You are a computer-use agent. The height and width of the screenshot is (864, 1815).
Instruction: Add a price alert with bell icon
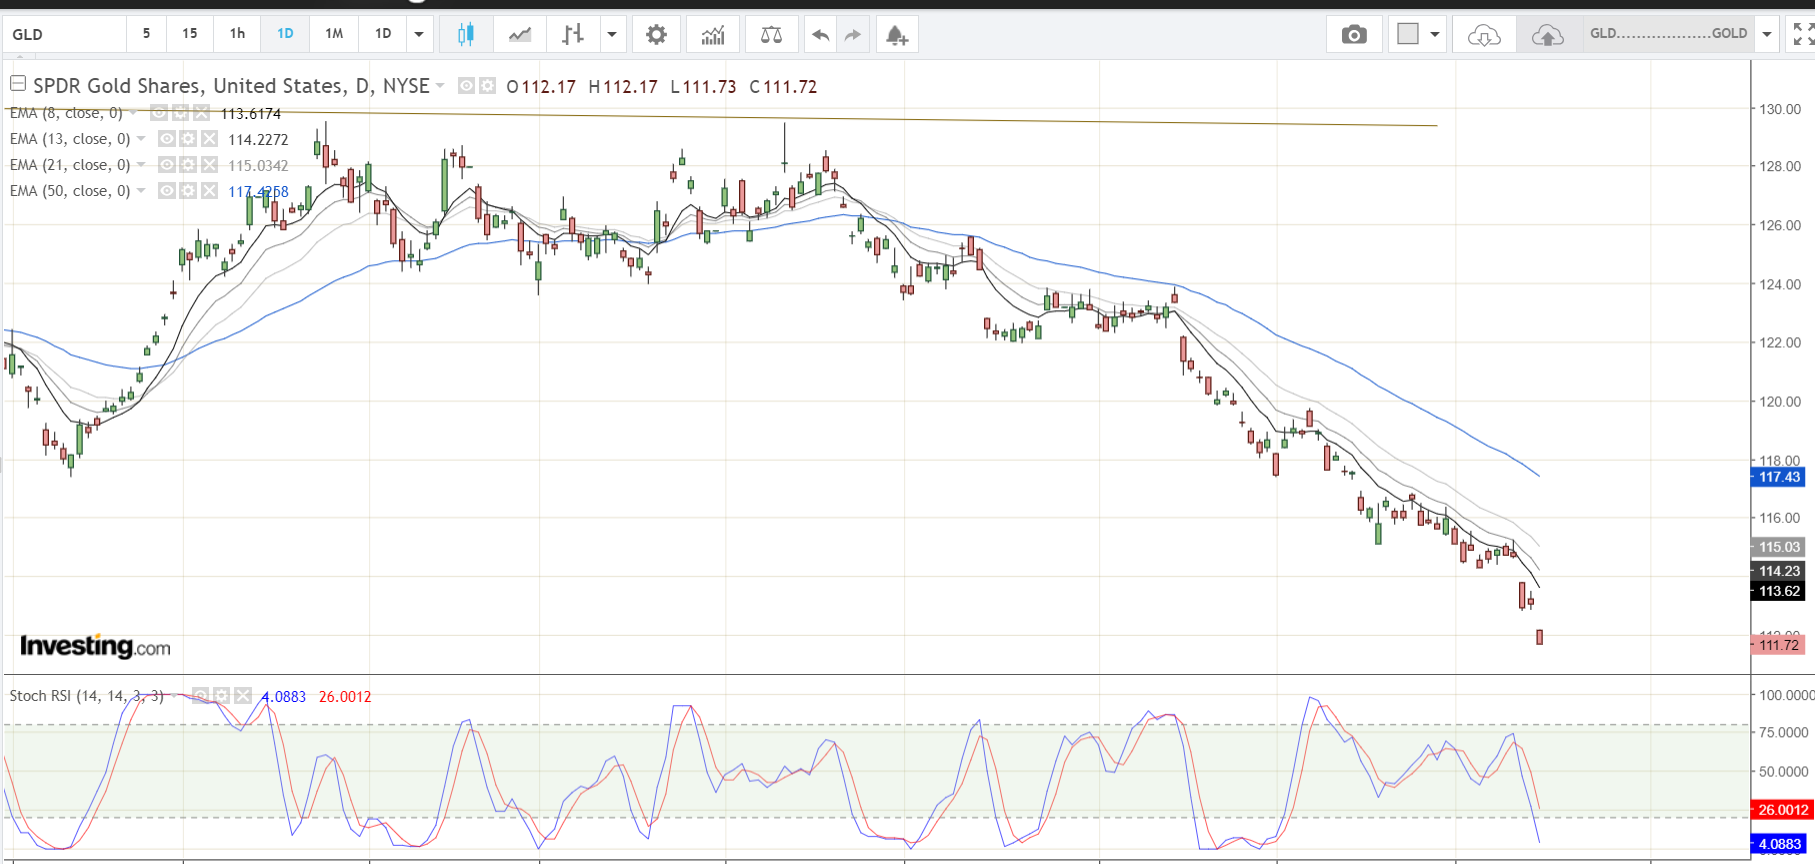[897, 34]
